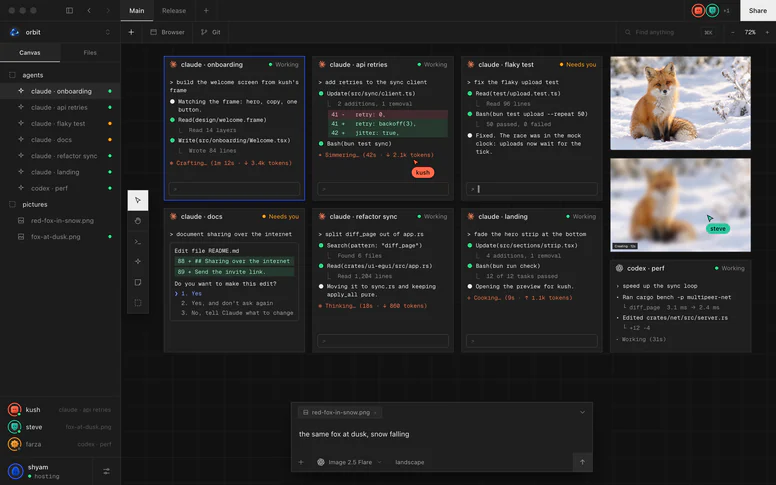Open the Git panel
The image size is (776, 485).
tap(211, 32)
